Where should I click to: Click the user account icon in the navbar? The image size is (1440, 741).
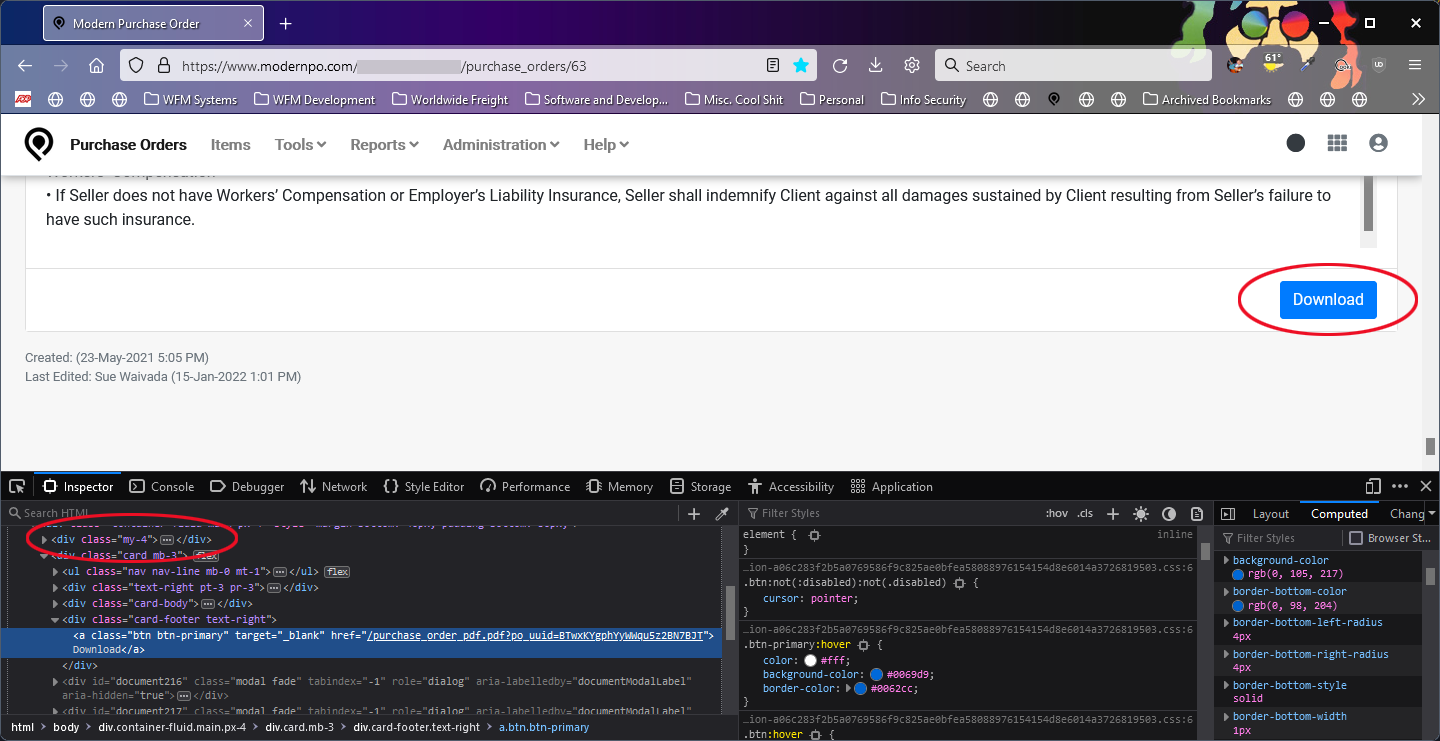pyautogui.click(x=1378, y=143)
